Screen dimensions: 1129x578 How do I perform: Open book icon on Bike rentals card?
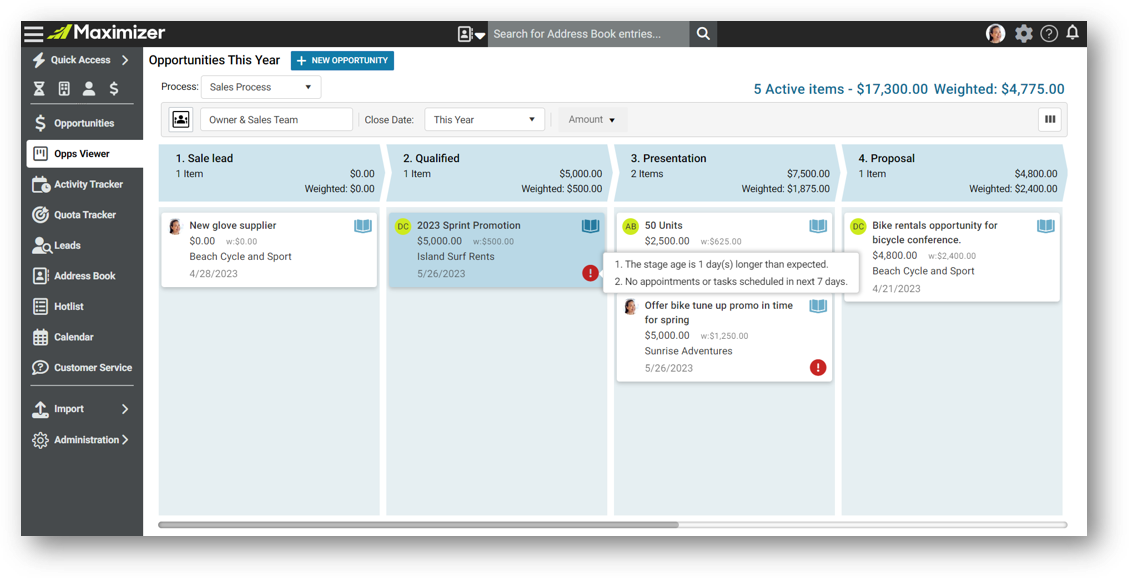(1045, 226)
